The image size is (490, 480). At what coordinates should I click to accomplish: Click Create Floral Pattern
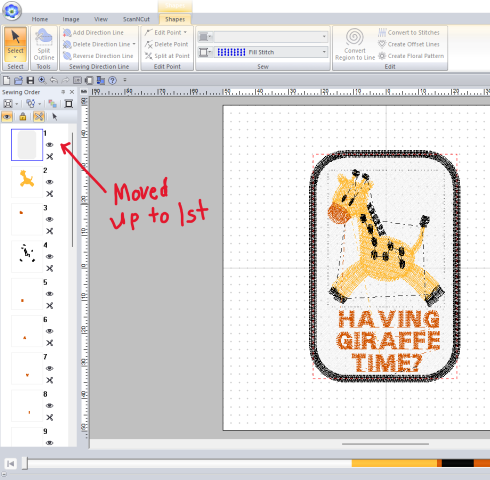[x=411, y=56]
